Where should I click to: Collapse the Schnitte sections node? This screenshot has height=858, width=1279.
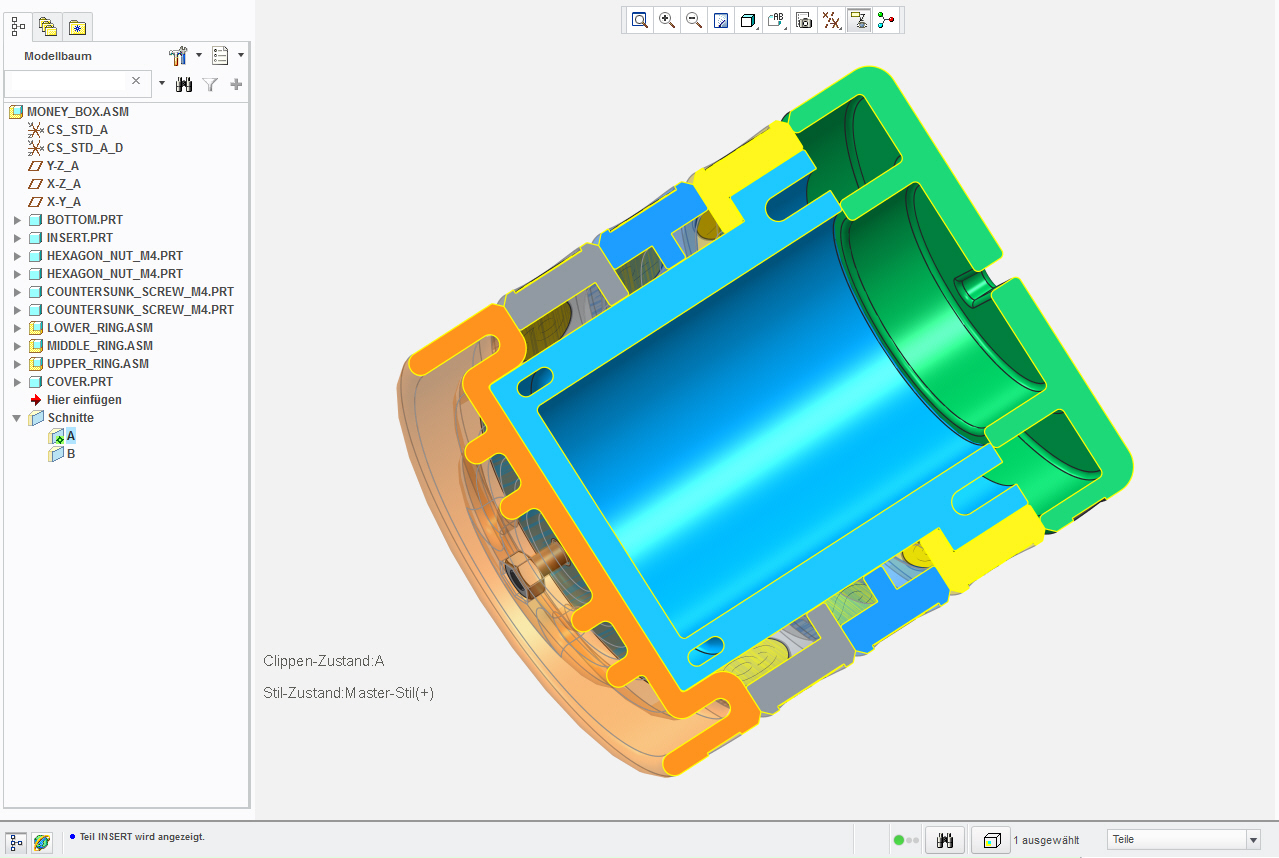point(17,418)
